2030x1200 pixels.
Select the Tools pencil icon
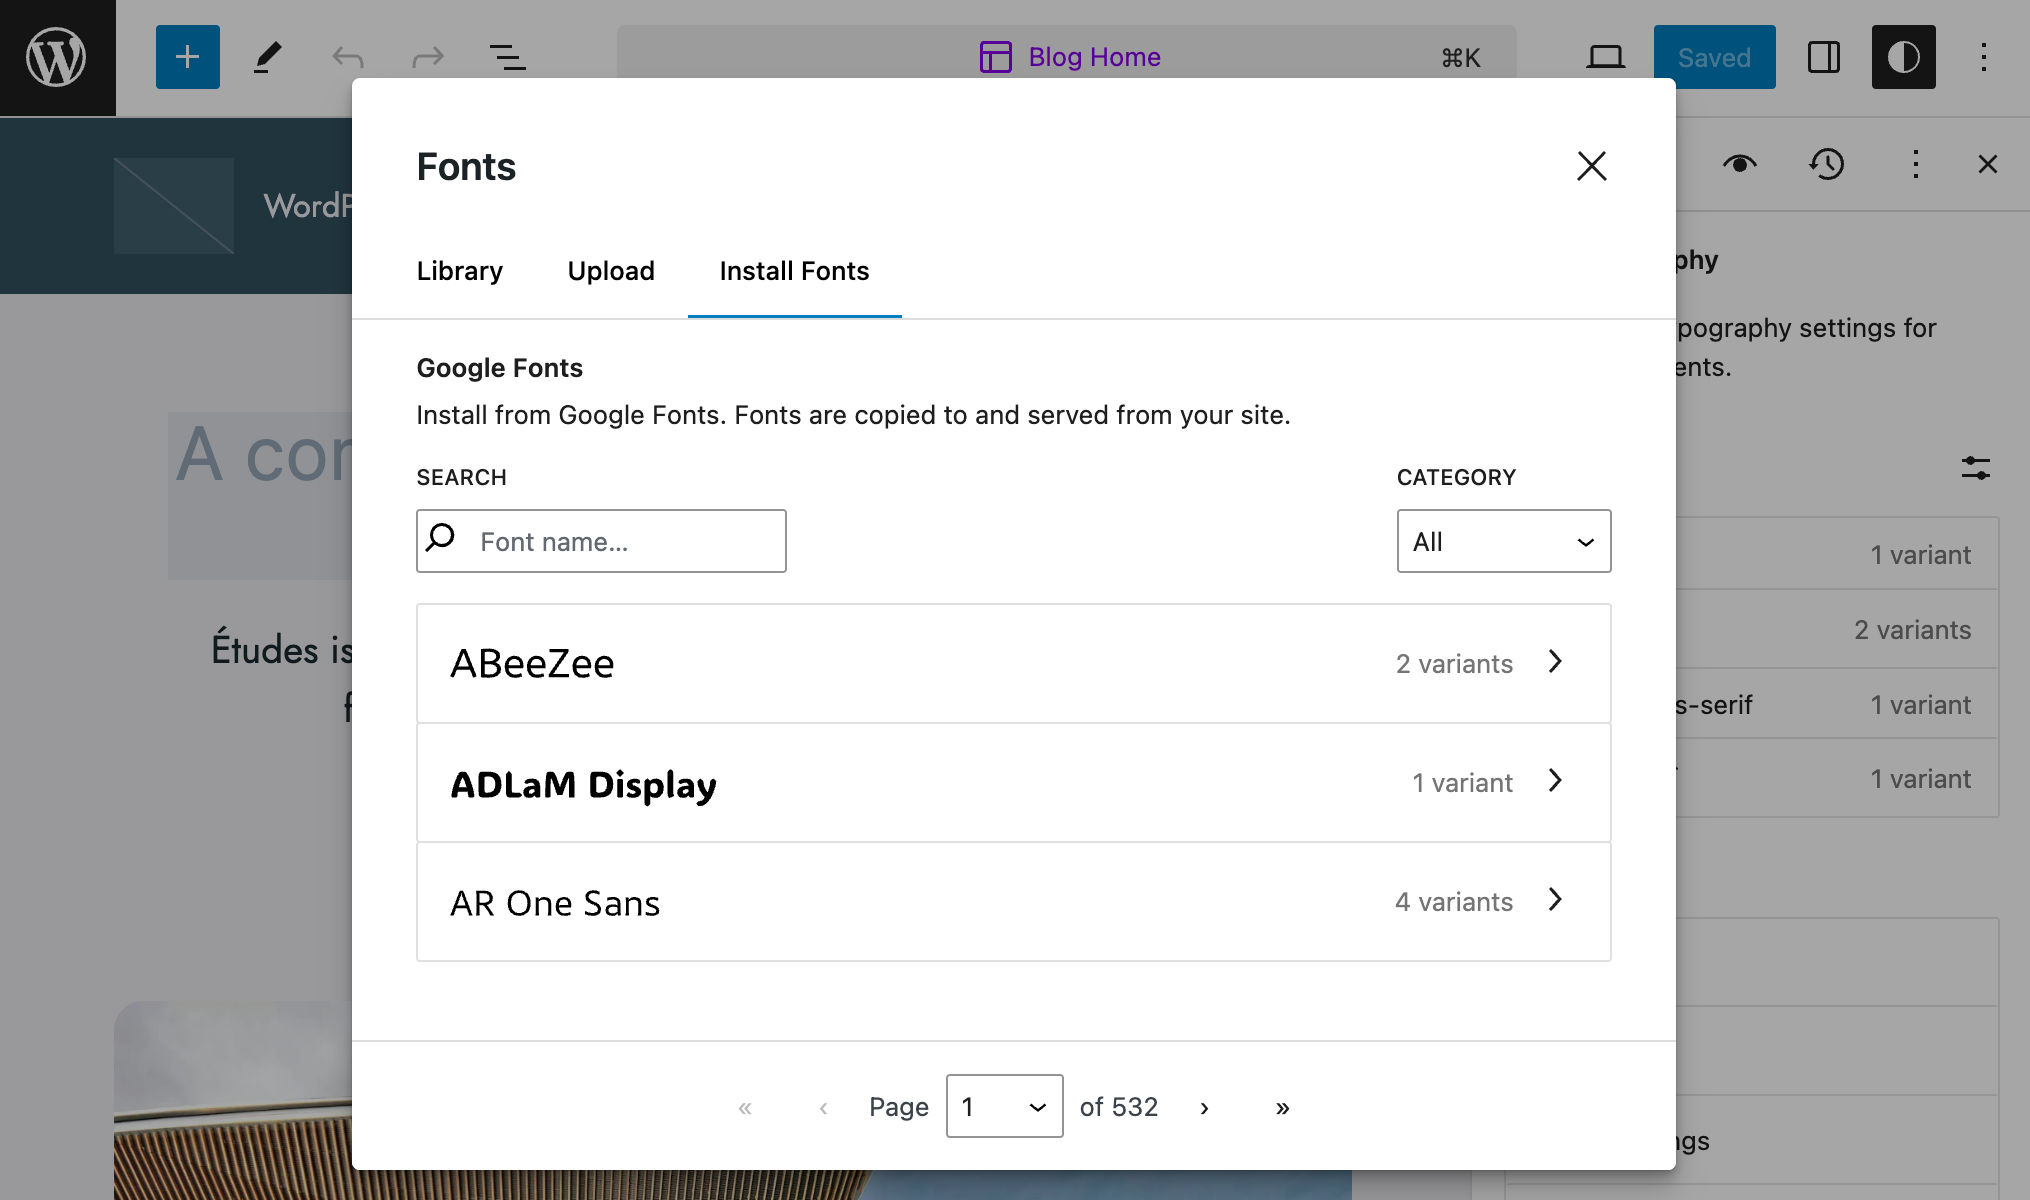pyautogui.click(x=266, y=57)
